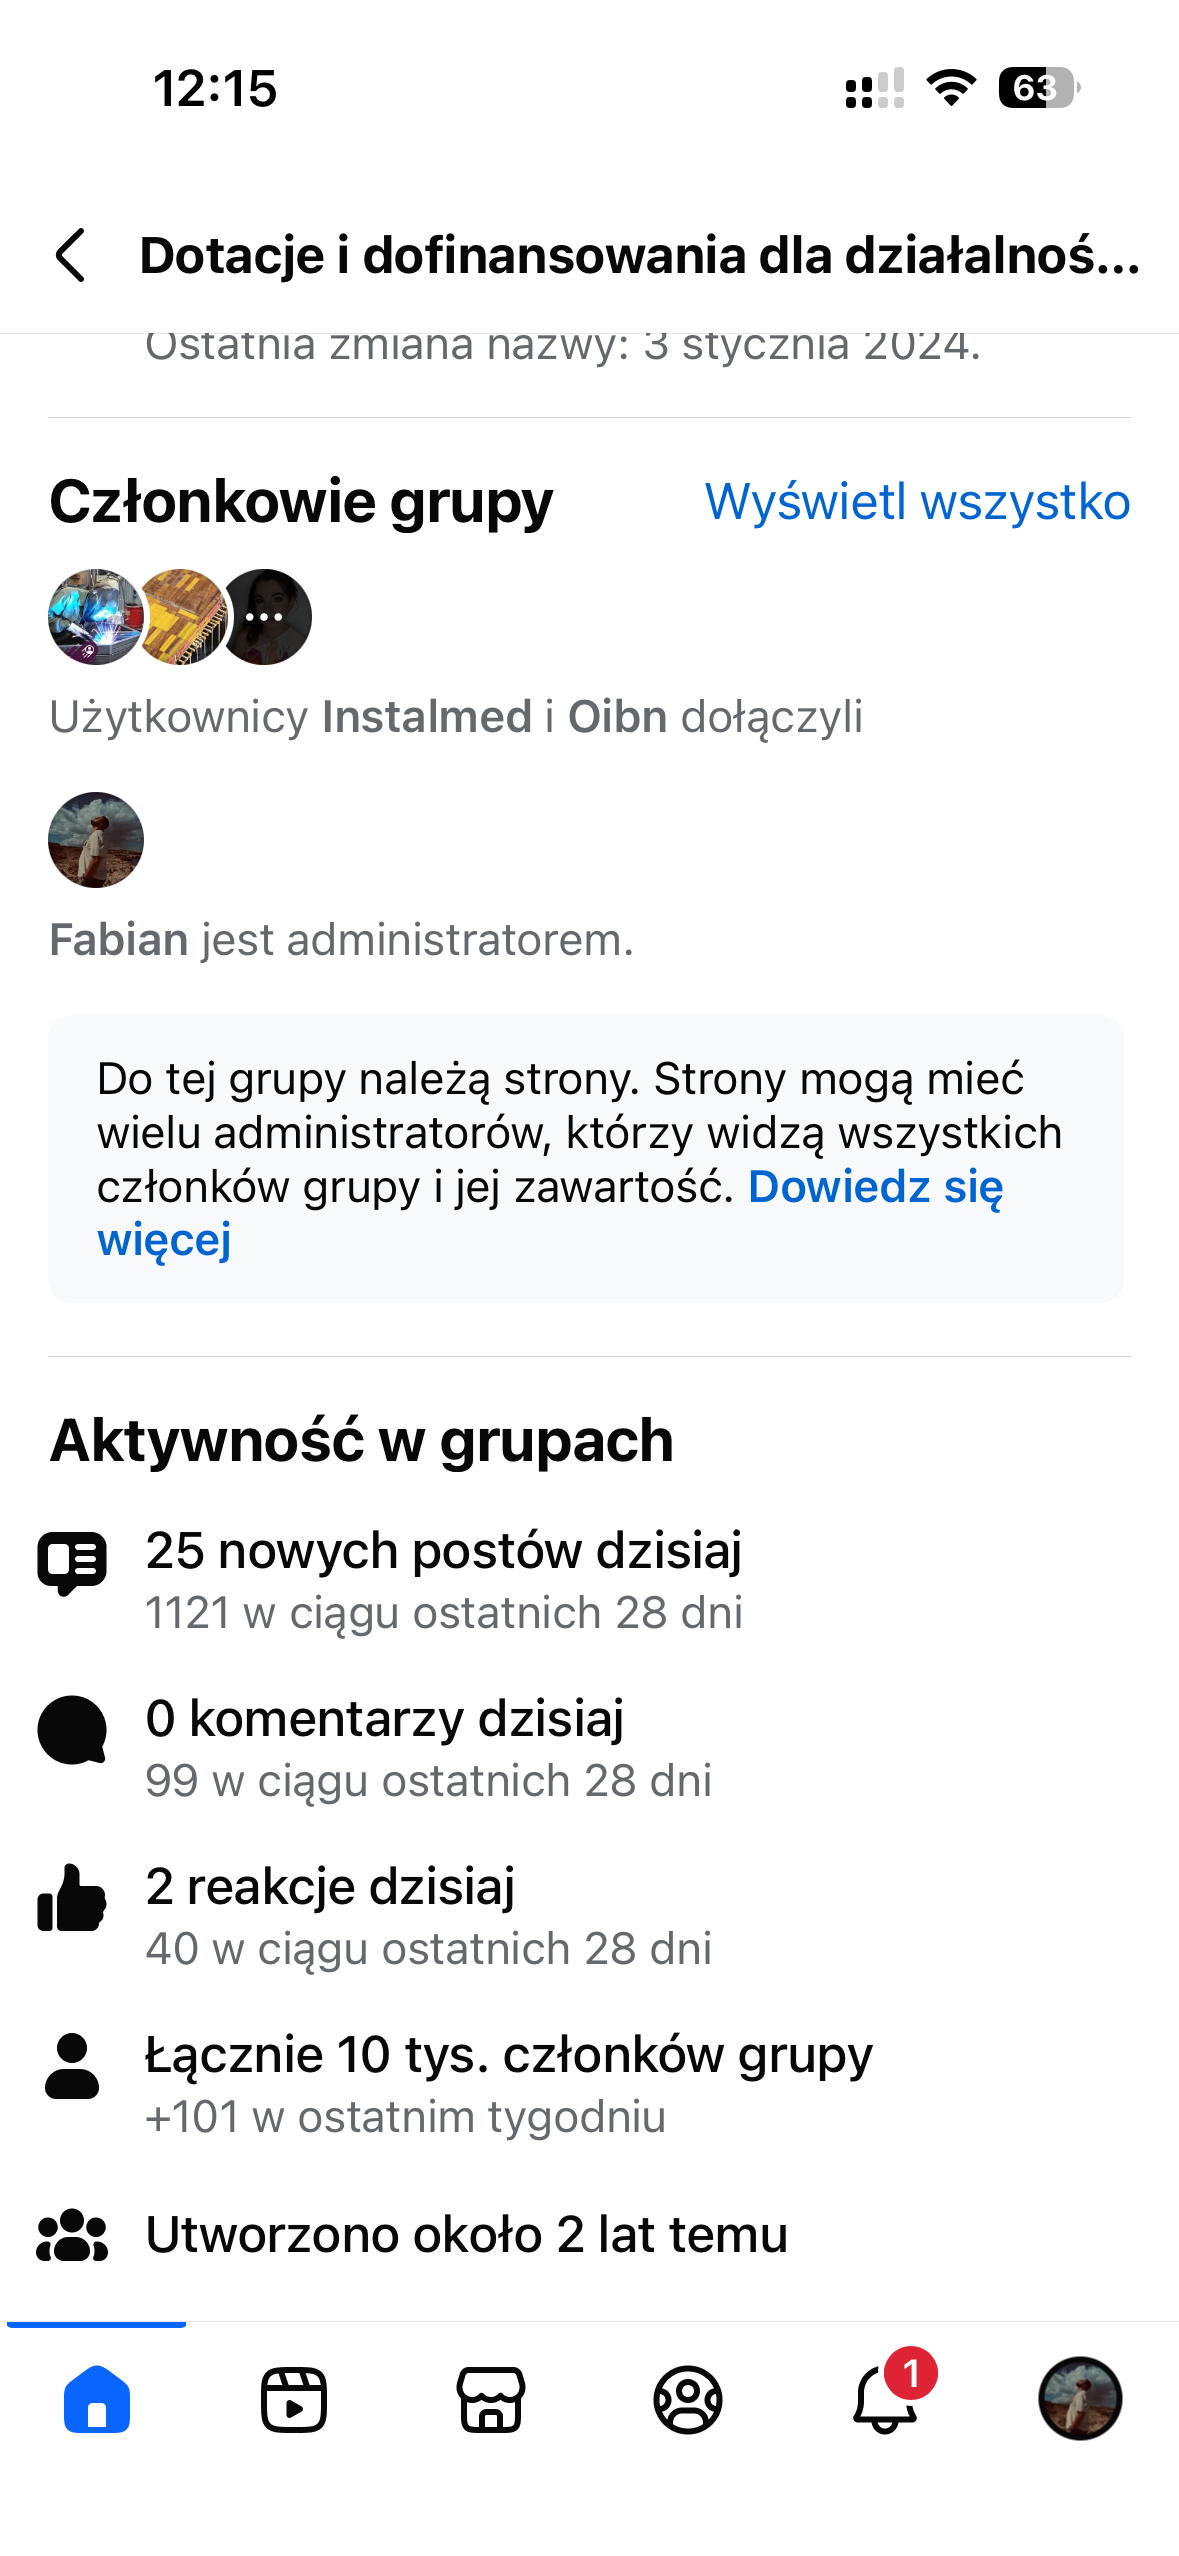Open the Home tab in bottom bar
This screenshot has height=2556, width=1179.
[97, 2398]
